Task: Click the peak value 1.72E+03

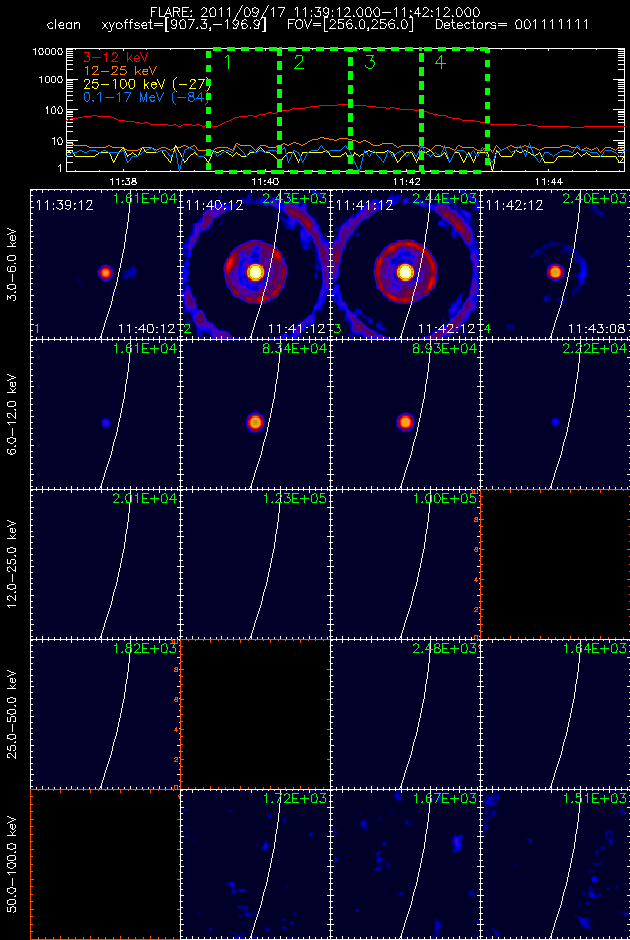Action: tap(294, 799)
